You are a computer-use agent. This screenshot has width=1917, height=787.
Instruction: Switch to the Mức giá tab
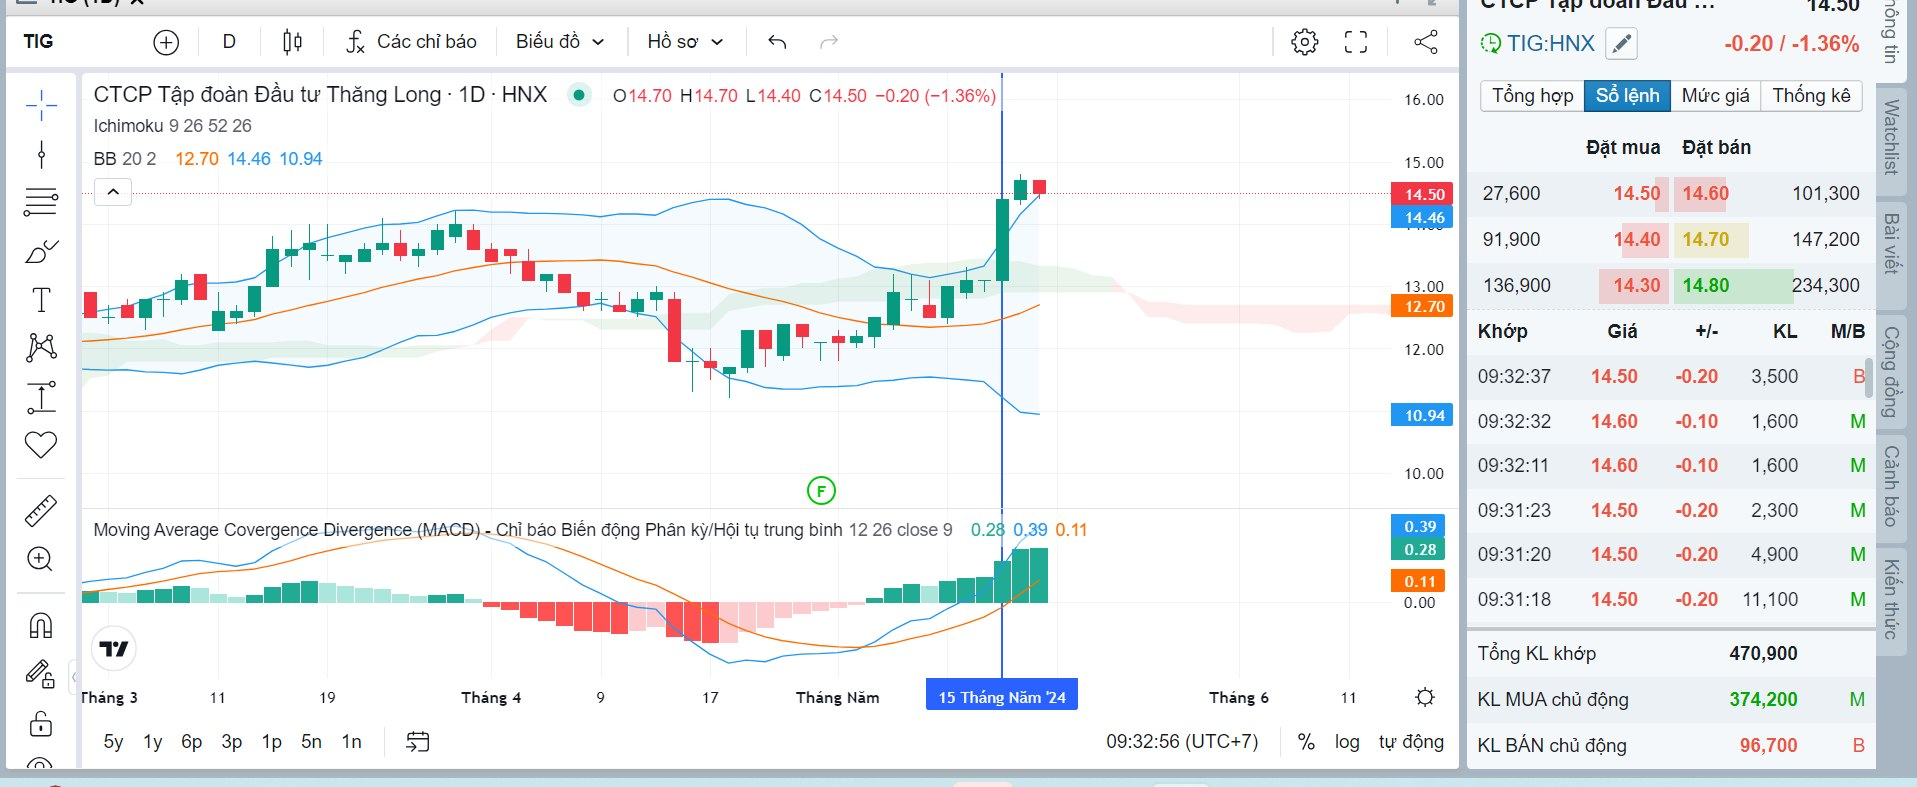1715,96
